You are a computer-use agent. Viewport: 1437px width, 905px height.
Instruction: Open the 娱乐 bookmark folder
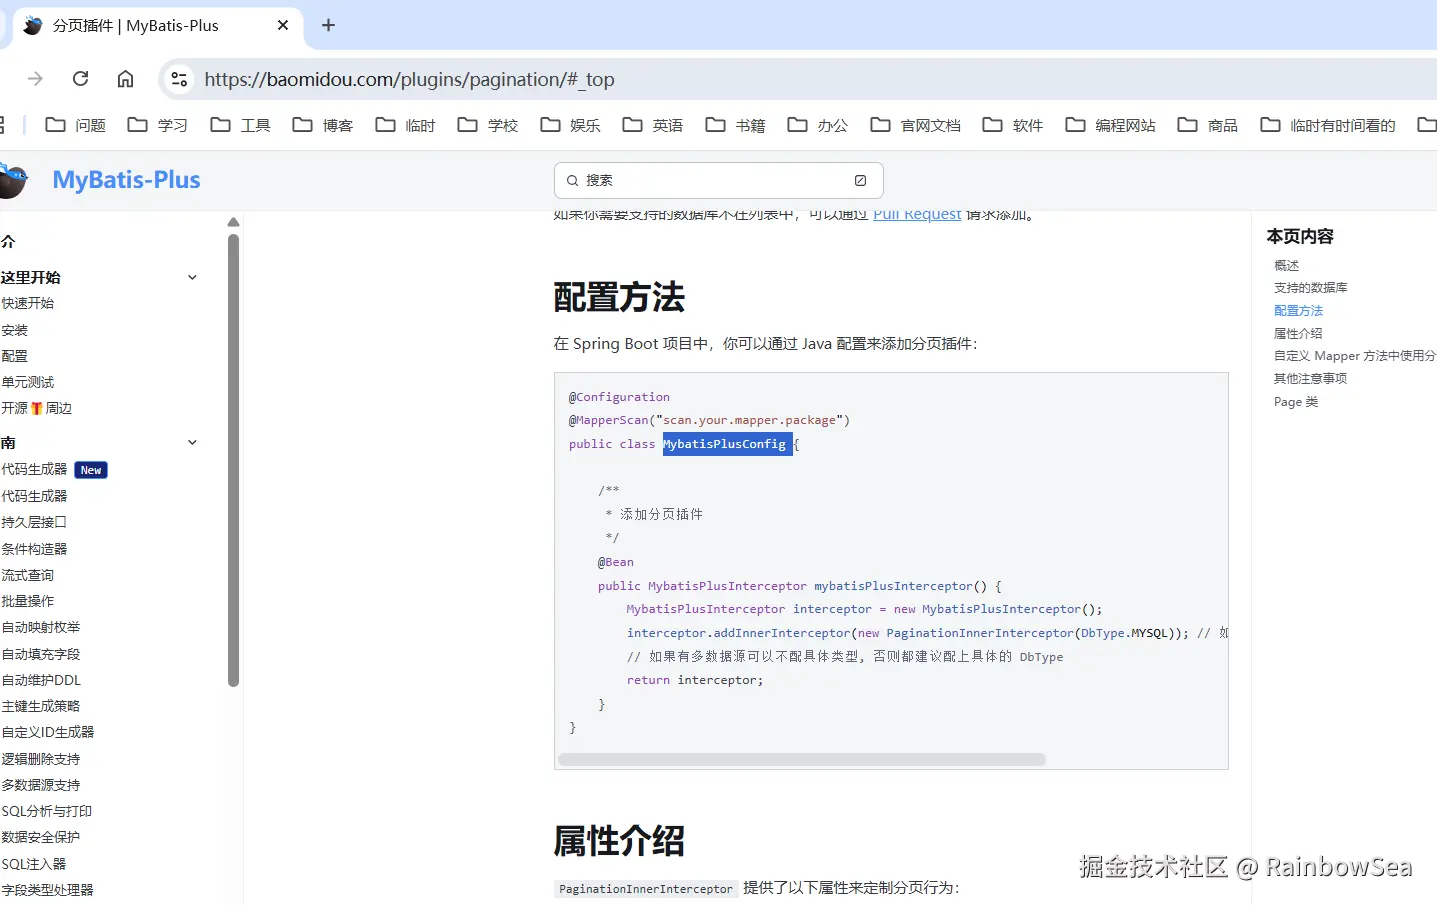(571, 125)
